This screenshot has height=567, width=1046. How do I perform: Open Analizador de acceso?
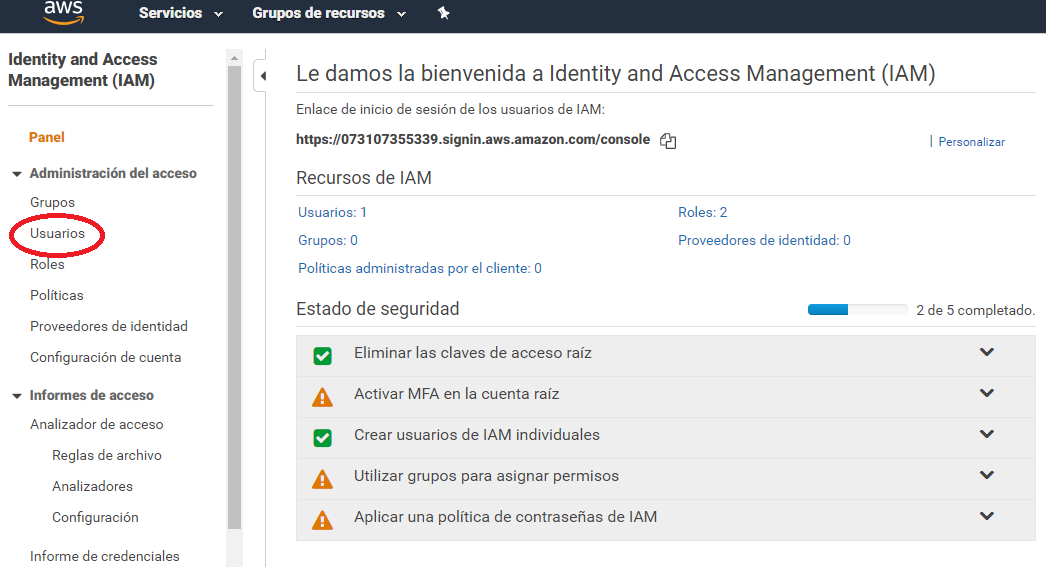click(96, 424)
